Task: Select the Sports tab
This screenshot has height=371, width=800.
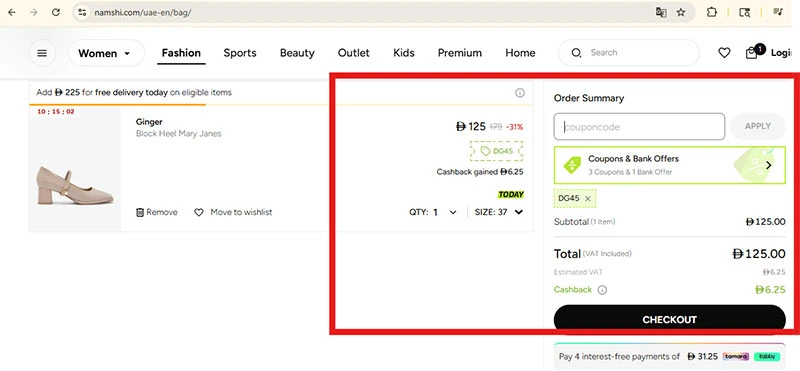Action: click(x=240, y=53)
